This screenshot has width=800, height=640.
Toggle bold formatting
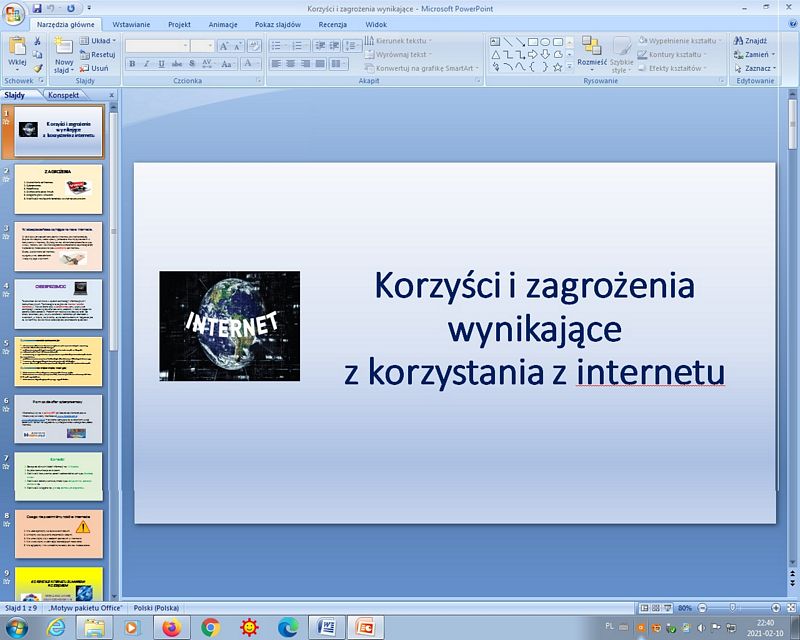[x=132, y=64]
